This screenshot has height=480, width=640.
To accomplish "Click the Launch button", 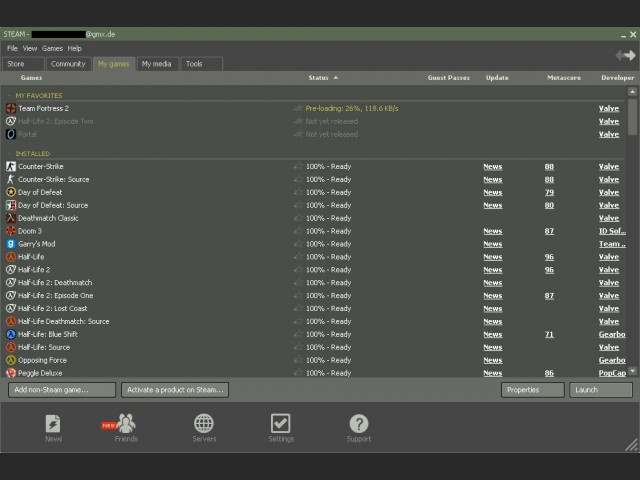I will point(601,390).
